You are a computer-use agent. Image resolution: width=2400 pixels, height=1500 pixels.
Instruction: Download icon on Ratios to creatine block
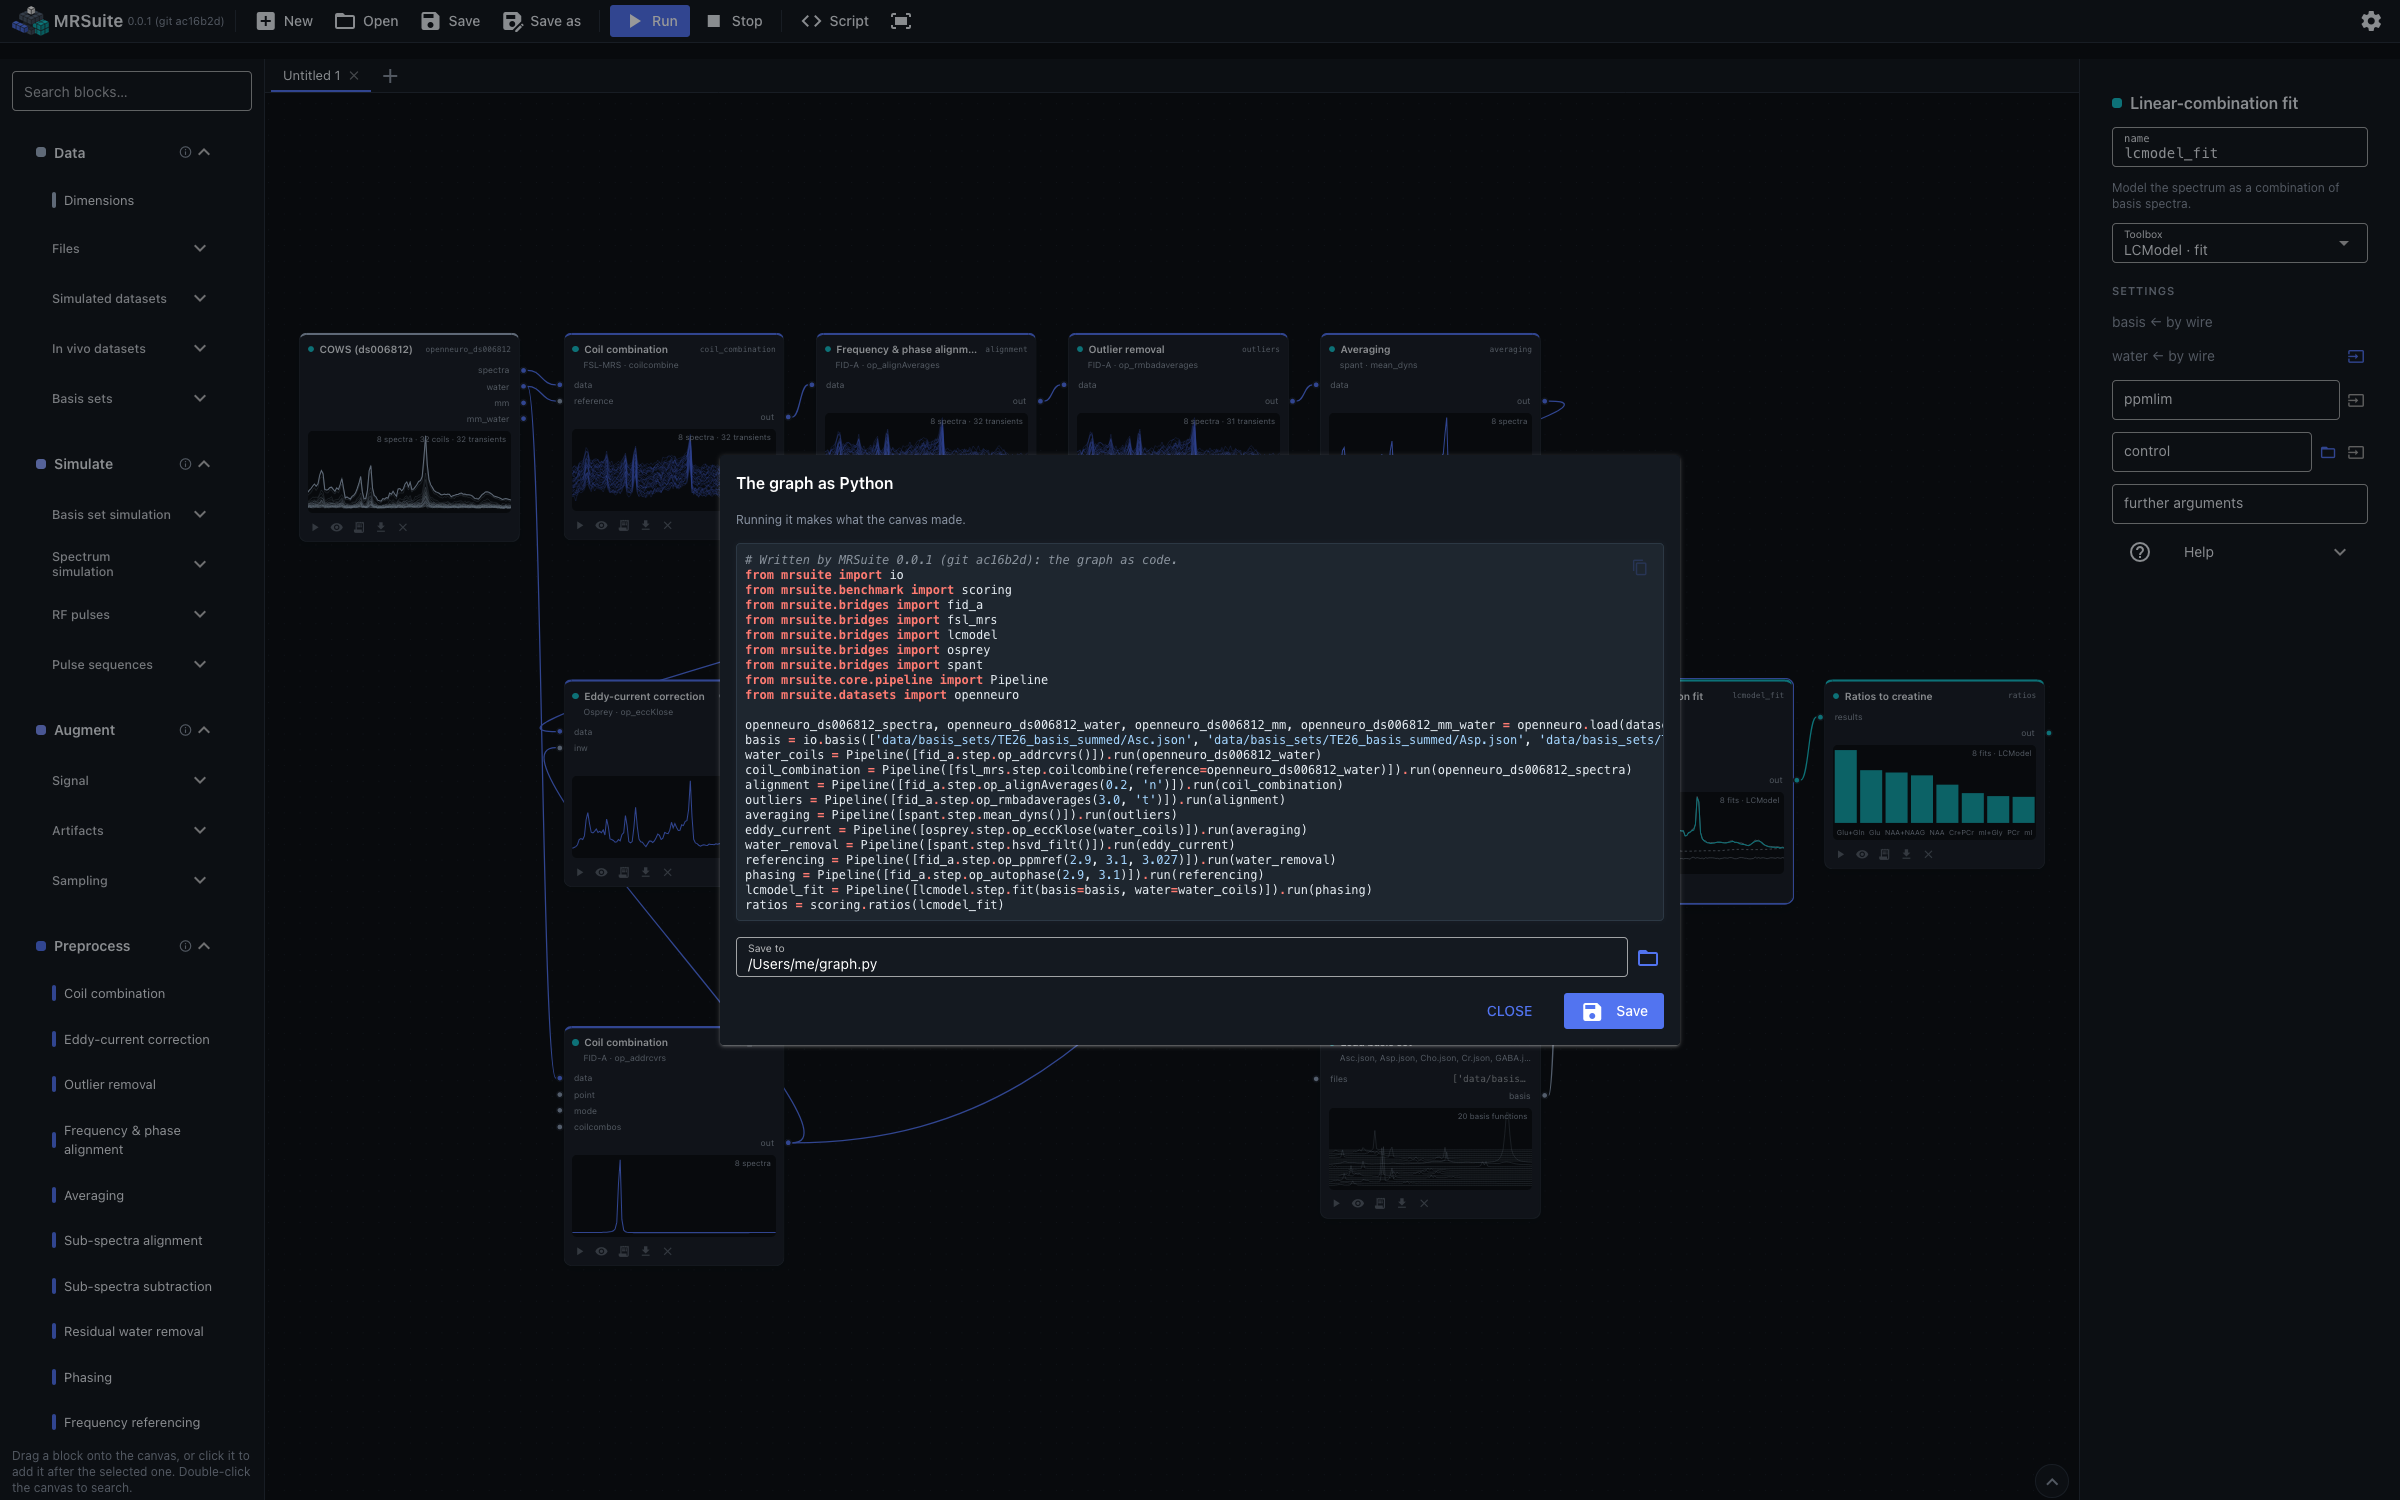1906,854
